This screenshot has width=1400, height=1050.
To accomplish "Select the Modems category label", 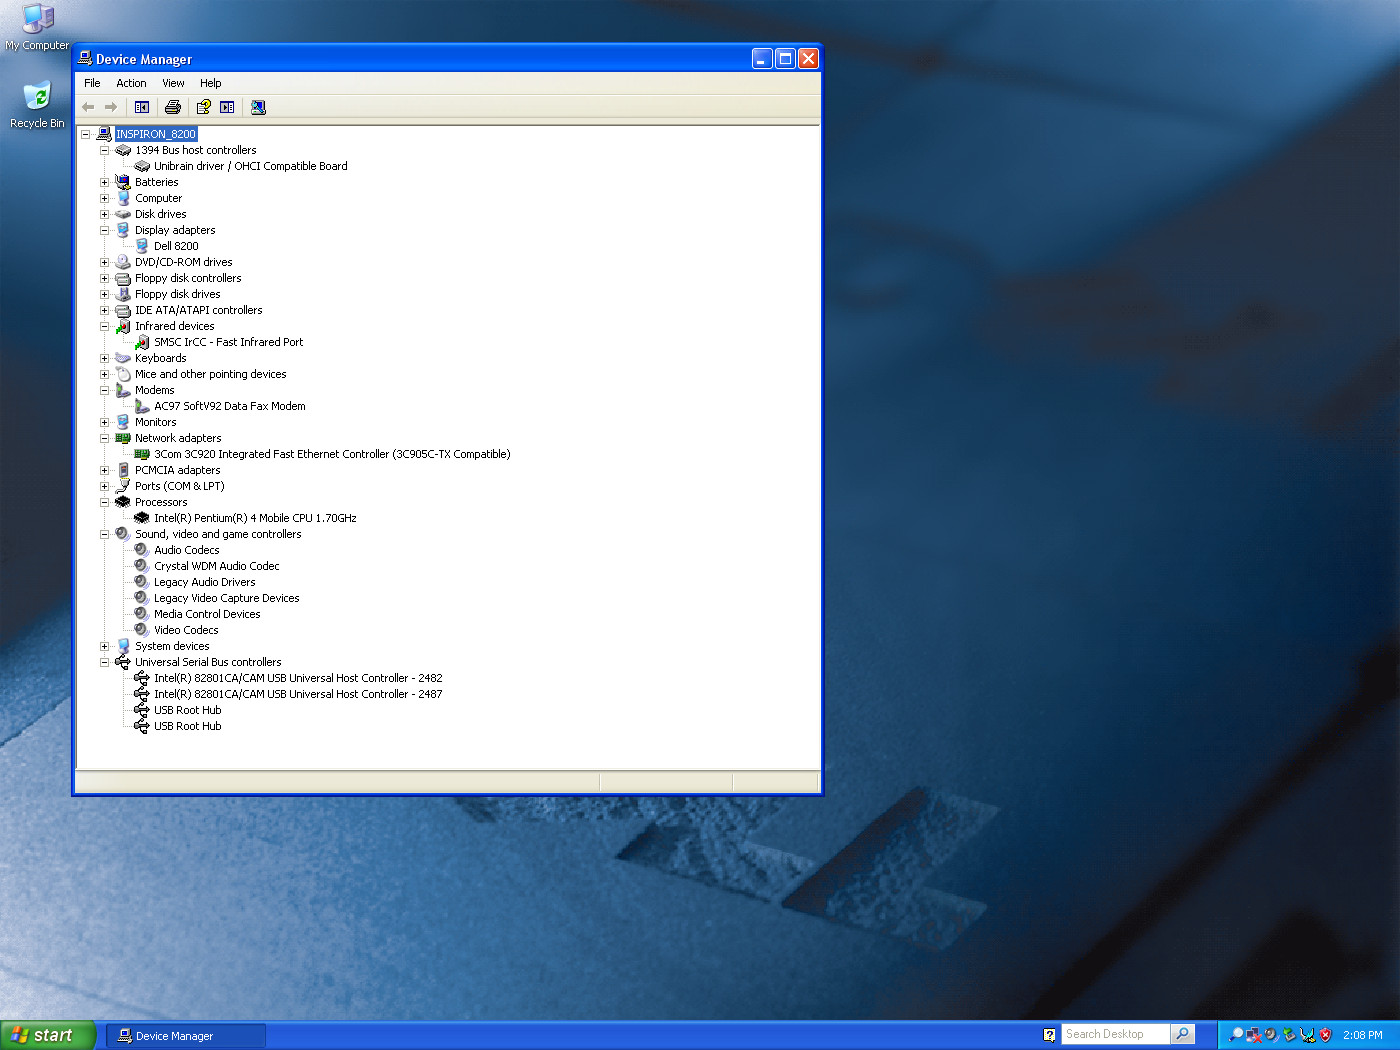I will (x=154, y=390).
